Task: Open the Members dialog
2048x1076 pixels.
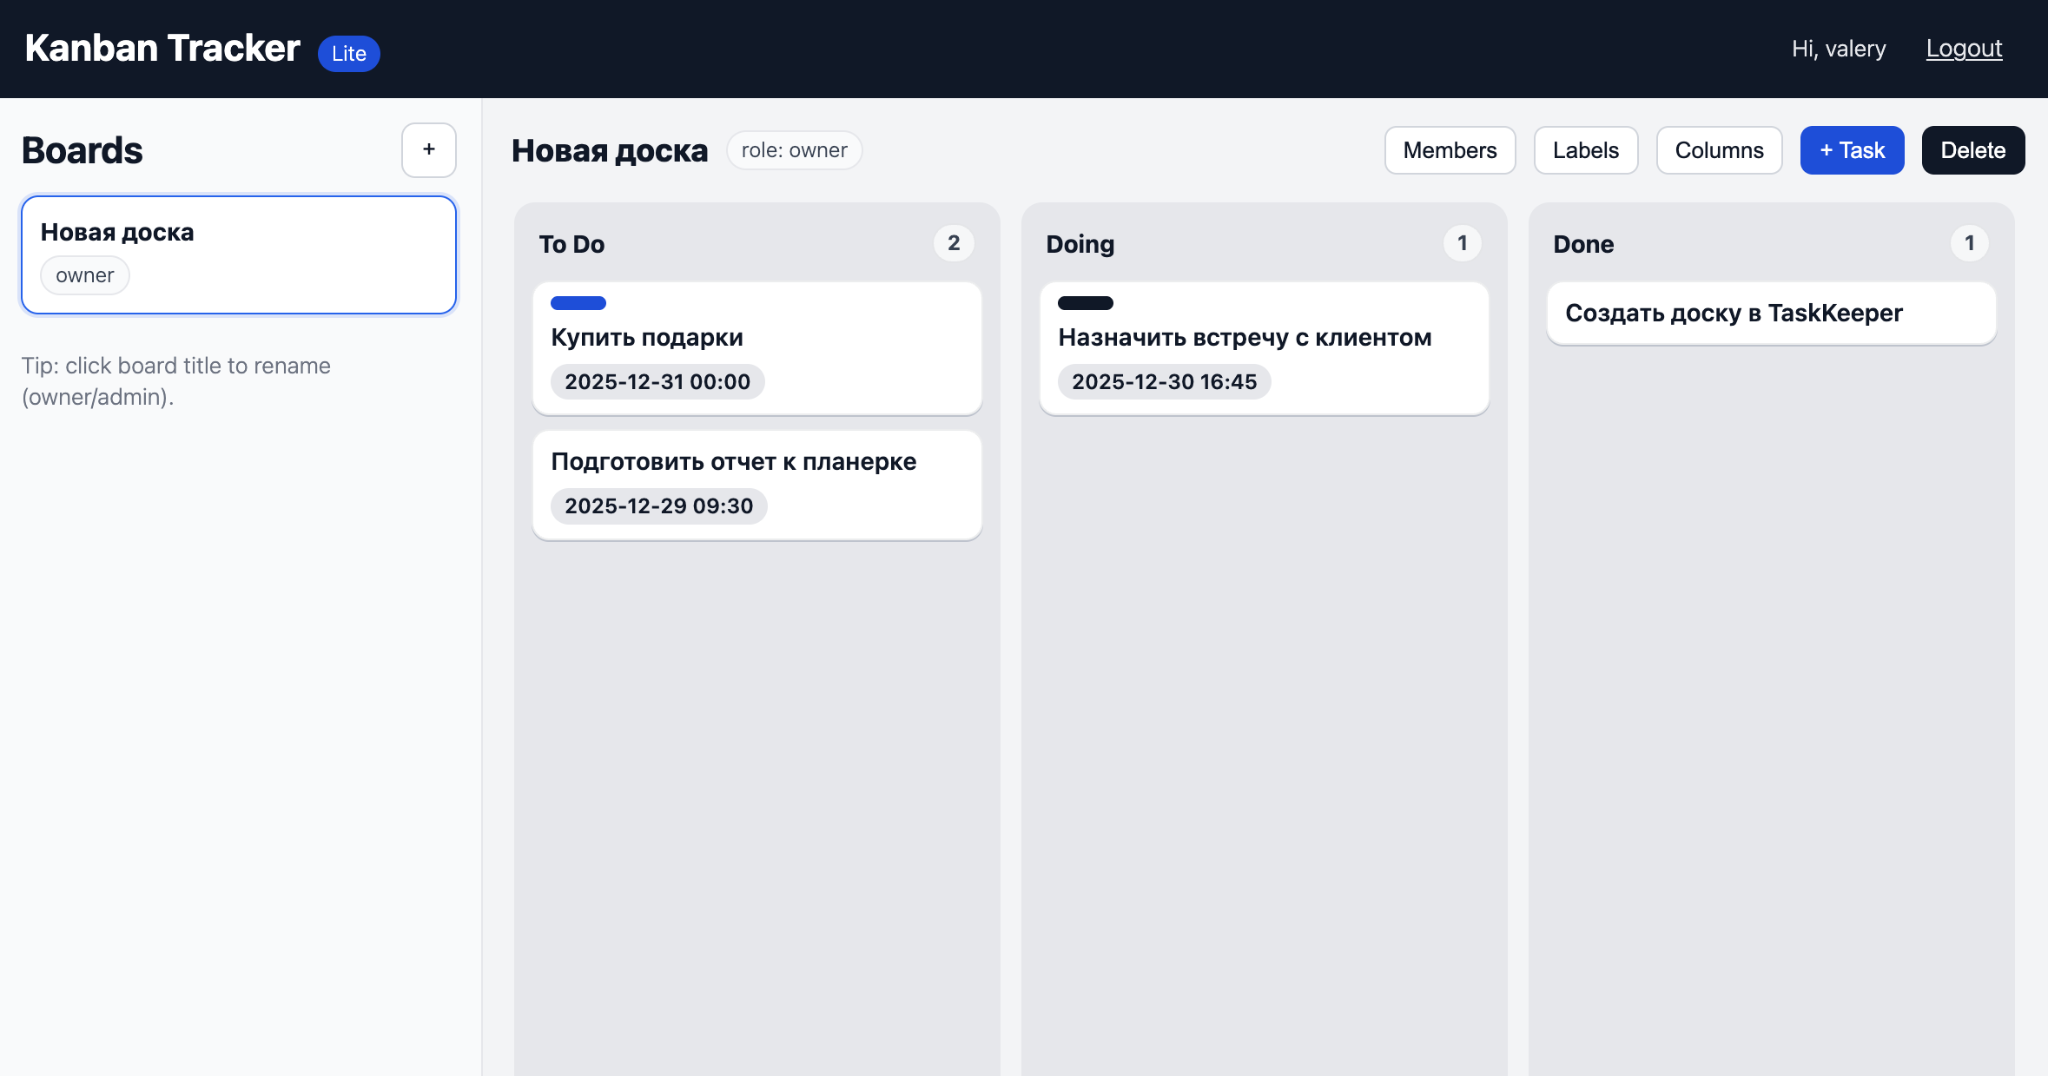Action: pos(1450,150)
